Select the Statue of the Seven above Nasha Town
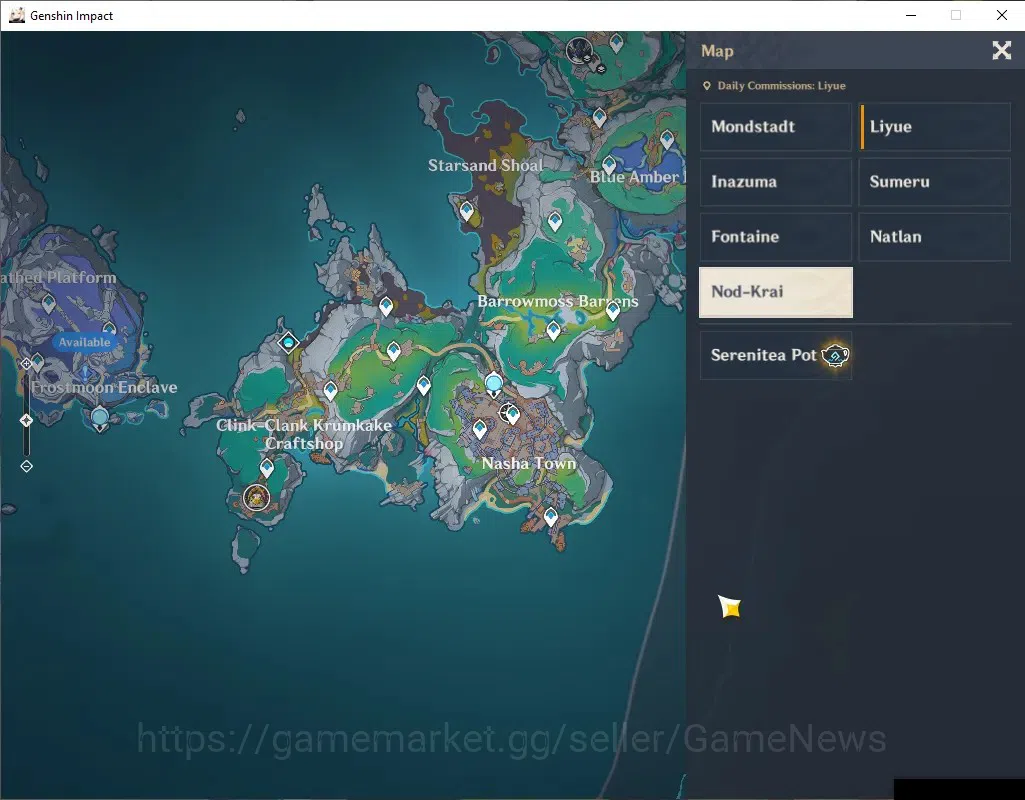 click(494, 384)
